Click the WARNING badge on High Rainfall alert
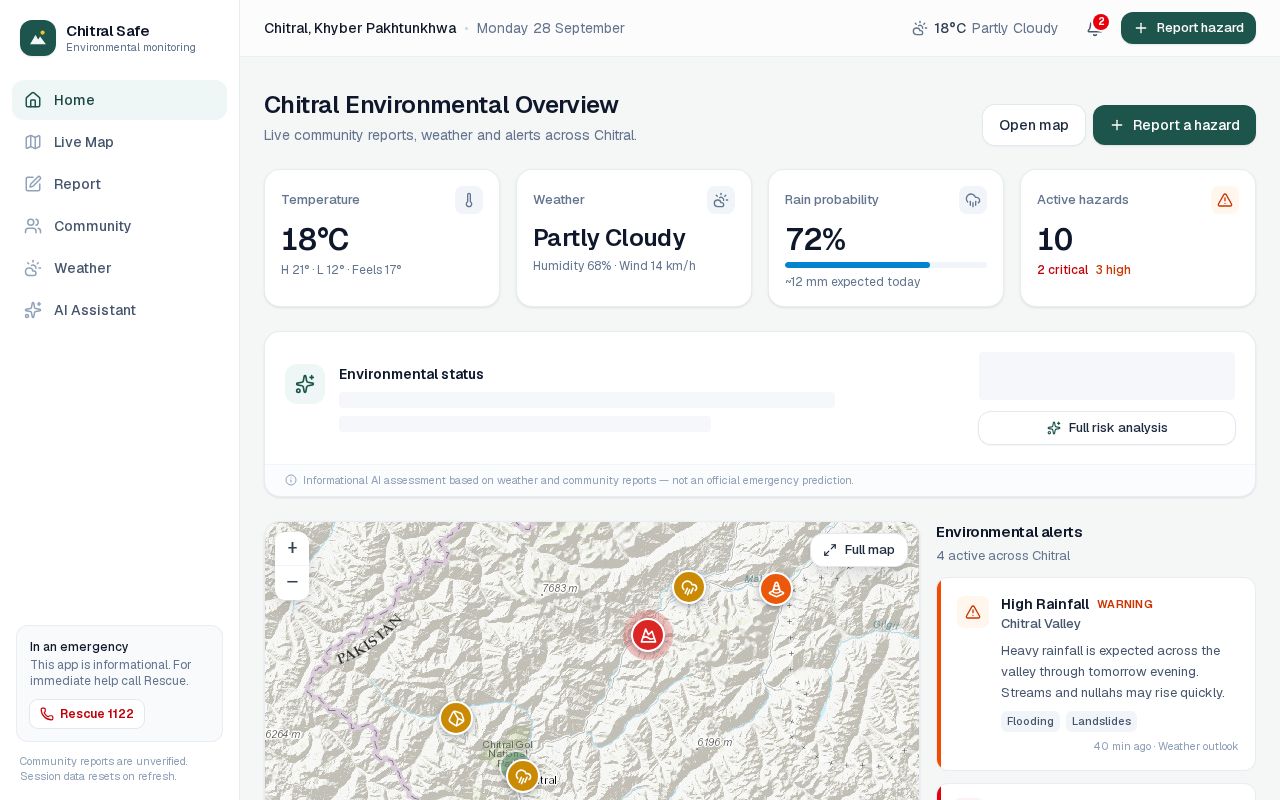Screen dimensions: 1280x800 pos(1125,604)
